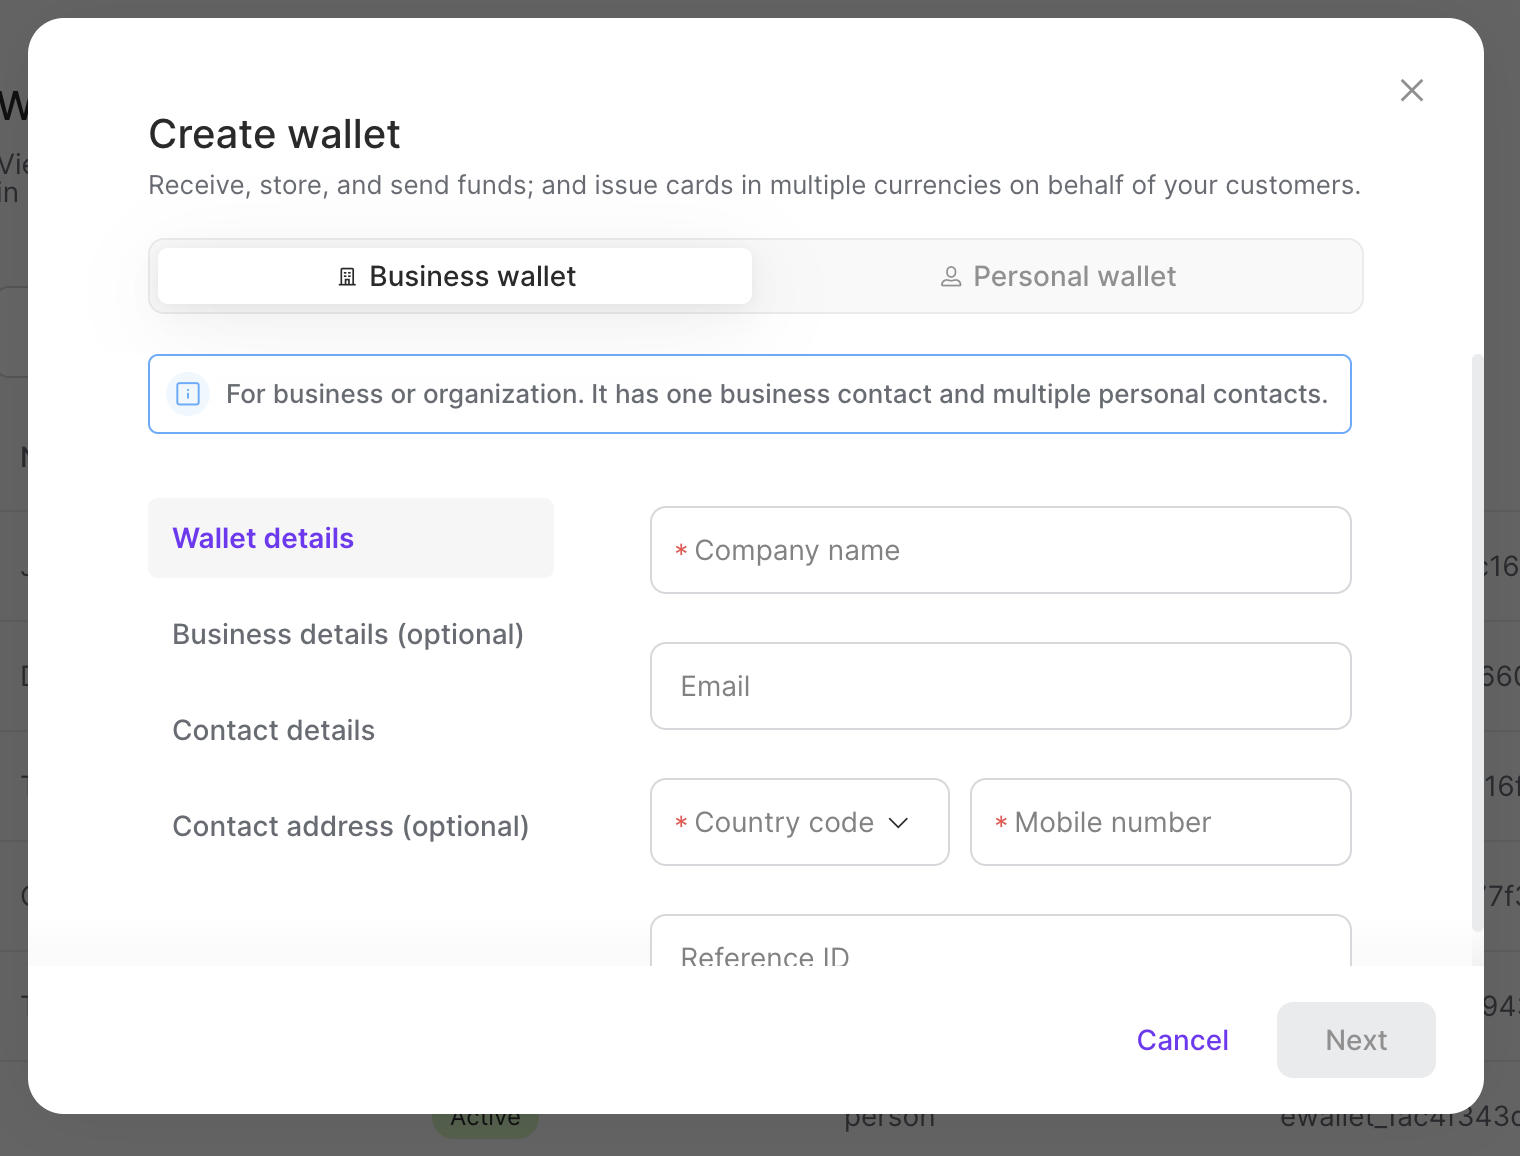Select the Reference ID field
1520x1156 pixels.
click(x=1000, y=950)
